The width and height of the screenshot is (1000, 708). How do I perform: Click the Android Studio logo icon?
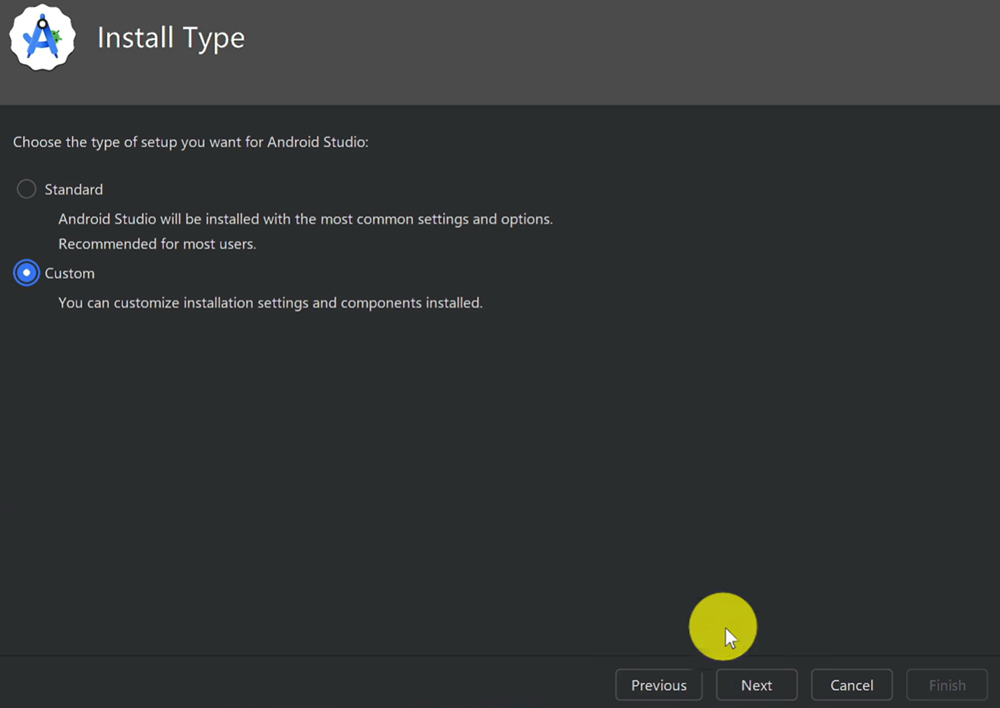coord(42,37)
